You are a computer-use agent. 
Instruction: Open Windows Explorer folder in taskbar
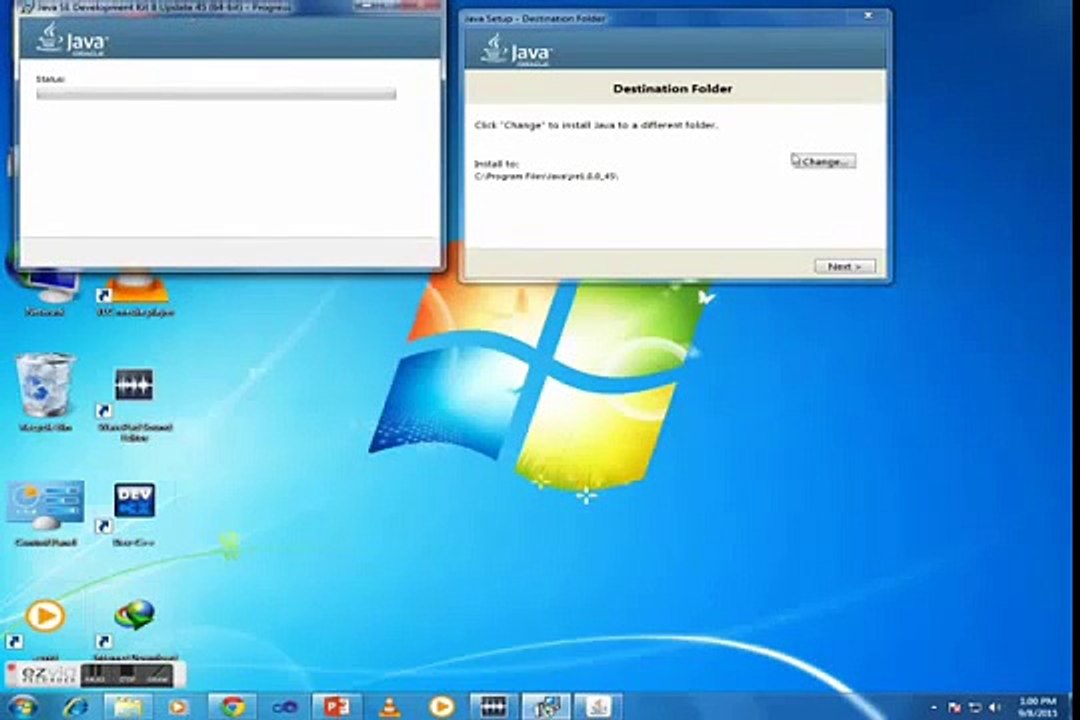128,707
